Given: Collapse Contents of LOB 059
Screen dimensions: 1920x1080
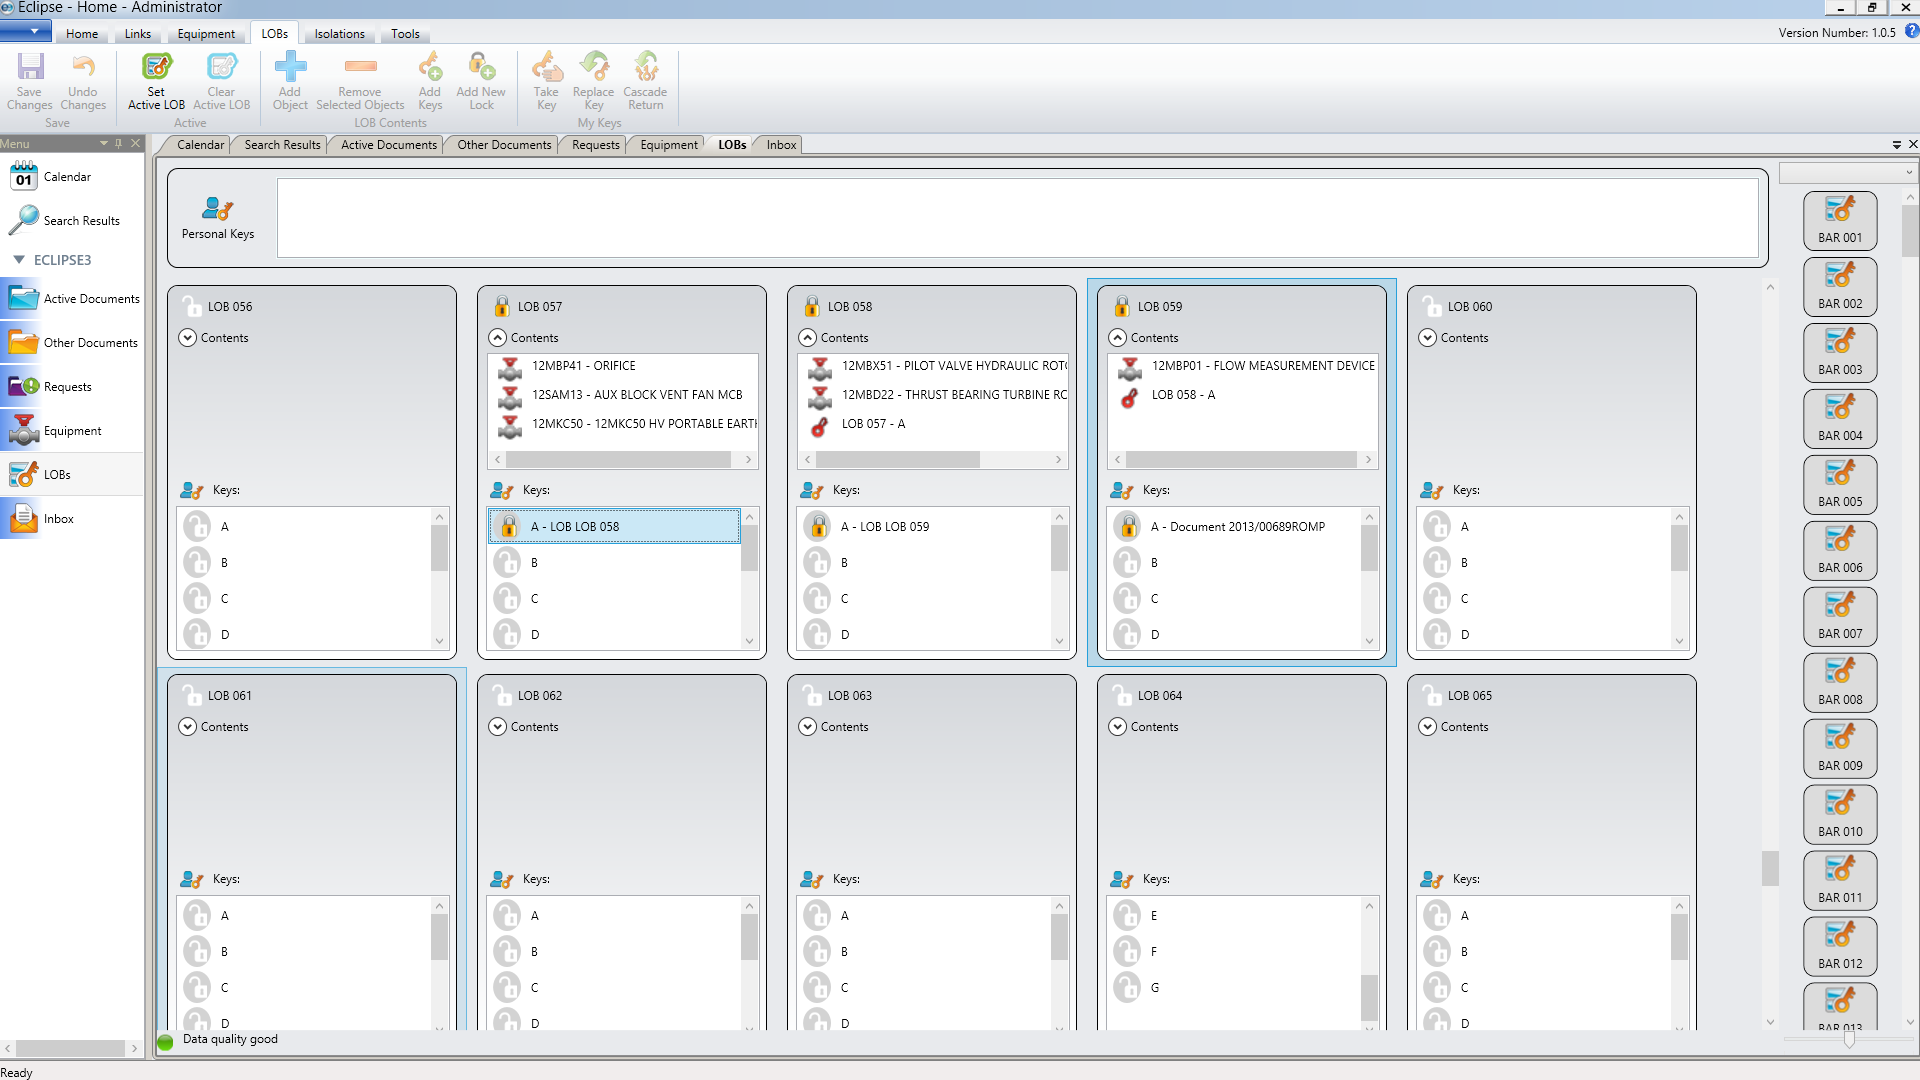Looking at the screenshot, I should [1118, 338].
